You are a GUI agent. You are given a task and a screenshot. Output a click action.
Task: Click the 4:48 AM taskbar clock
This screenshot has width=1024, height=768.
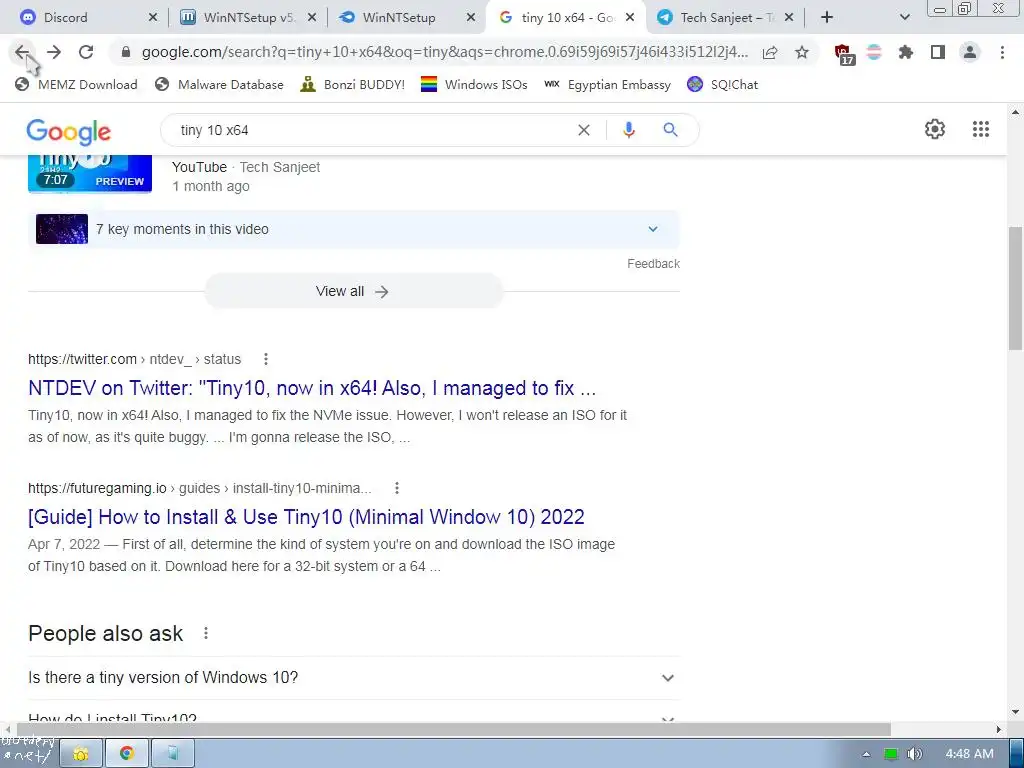[969, 754]
